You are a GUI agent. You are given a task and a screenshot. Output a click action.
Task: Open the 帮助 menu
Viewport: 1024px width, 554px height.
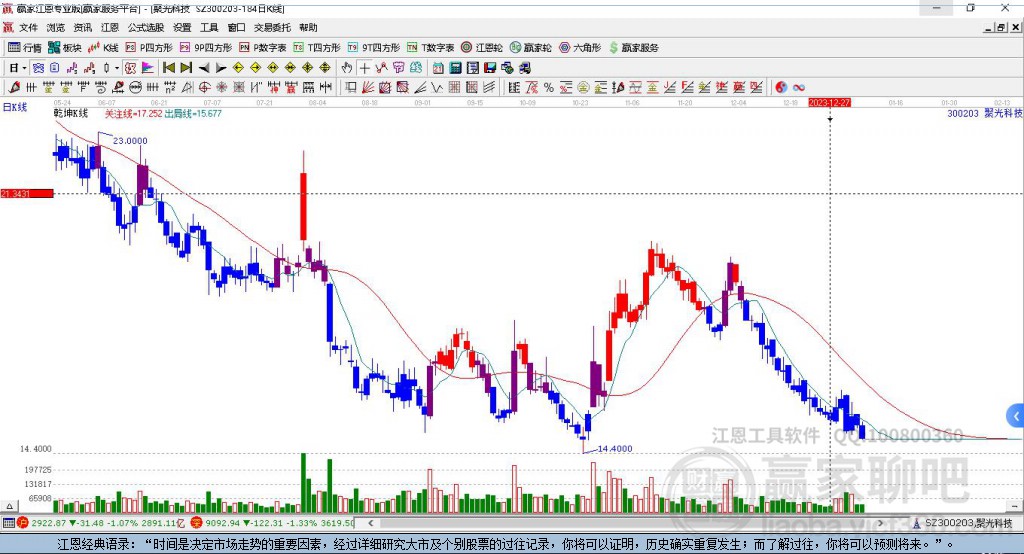[x=308, y=27]
